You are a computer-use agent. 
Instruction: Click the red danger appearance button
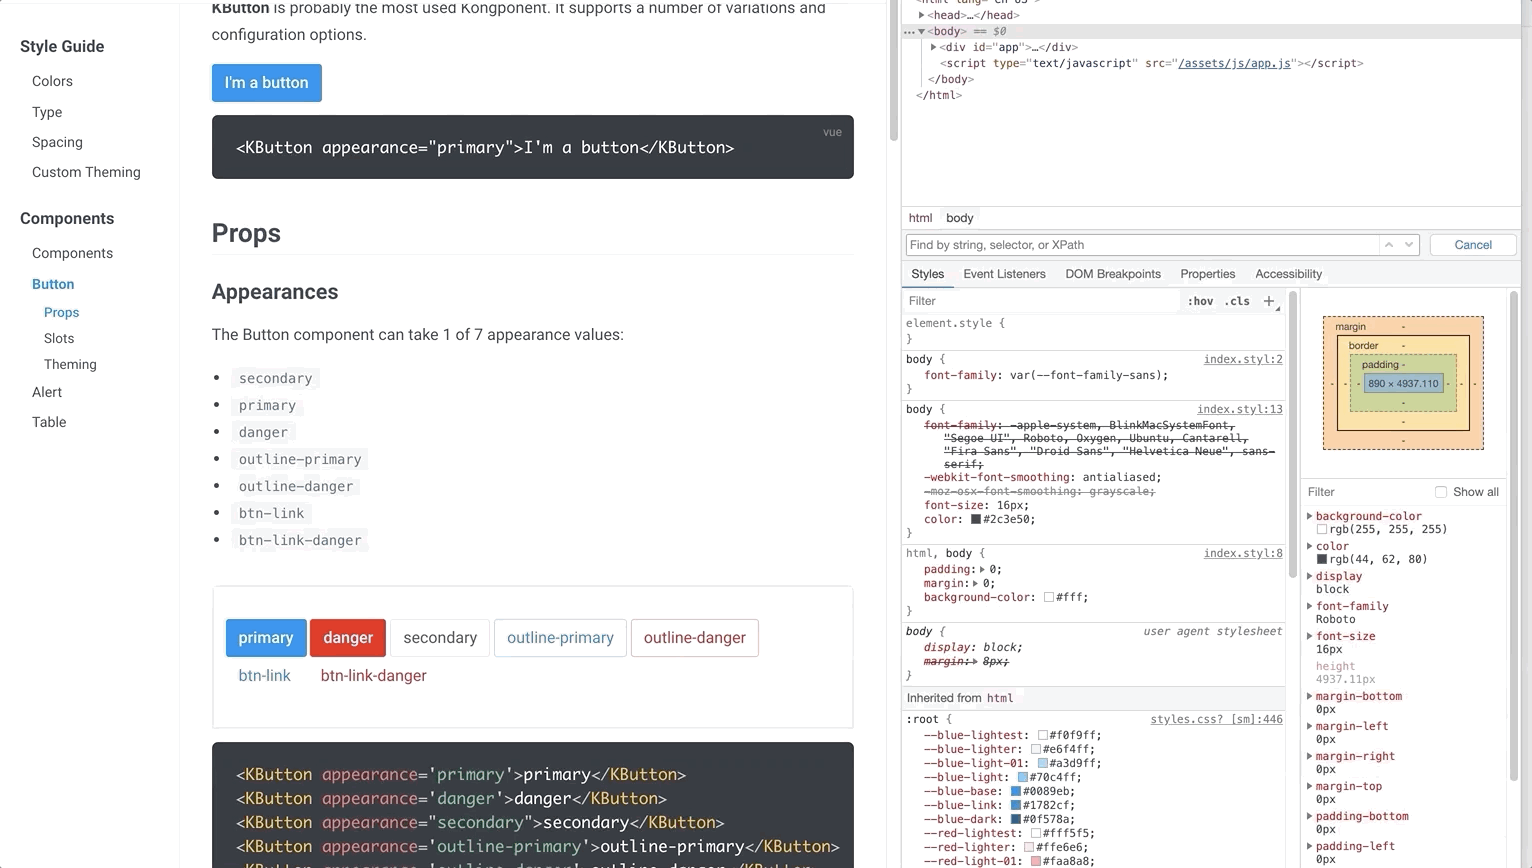point(348,638)
